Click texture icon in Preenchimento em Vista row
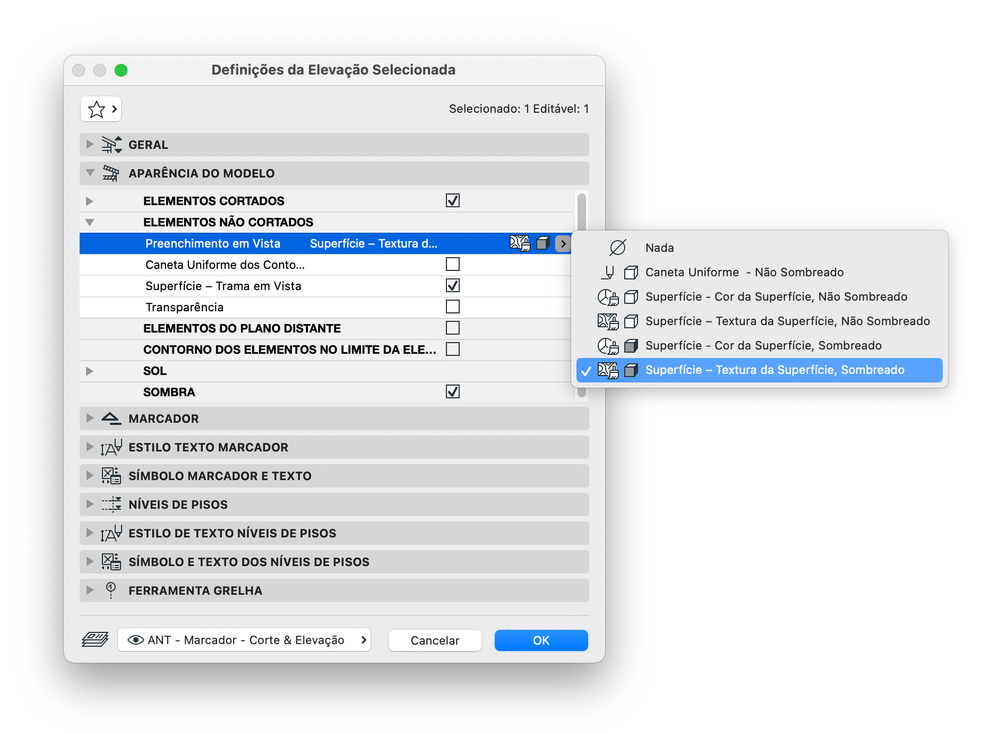Screen dimensions: 999x733 [520, 243]
